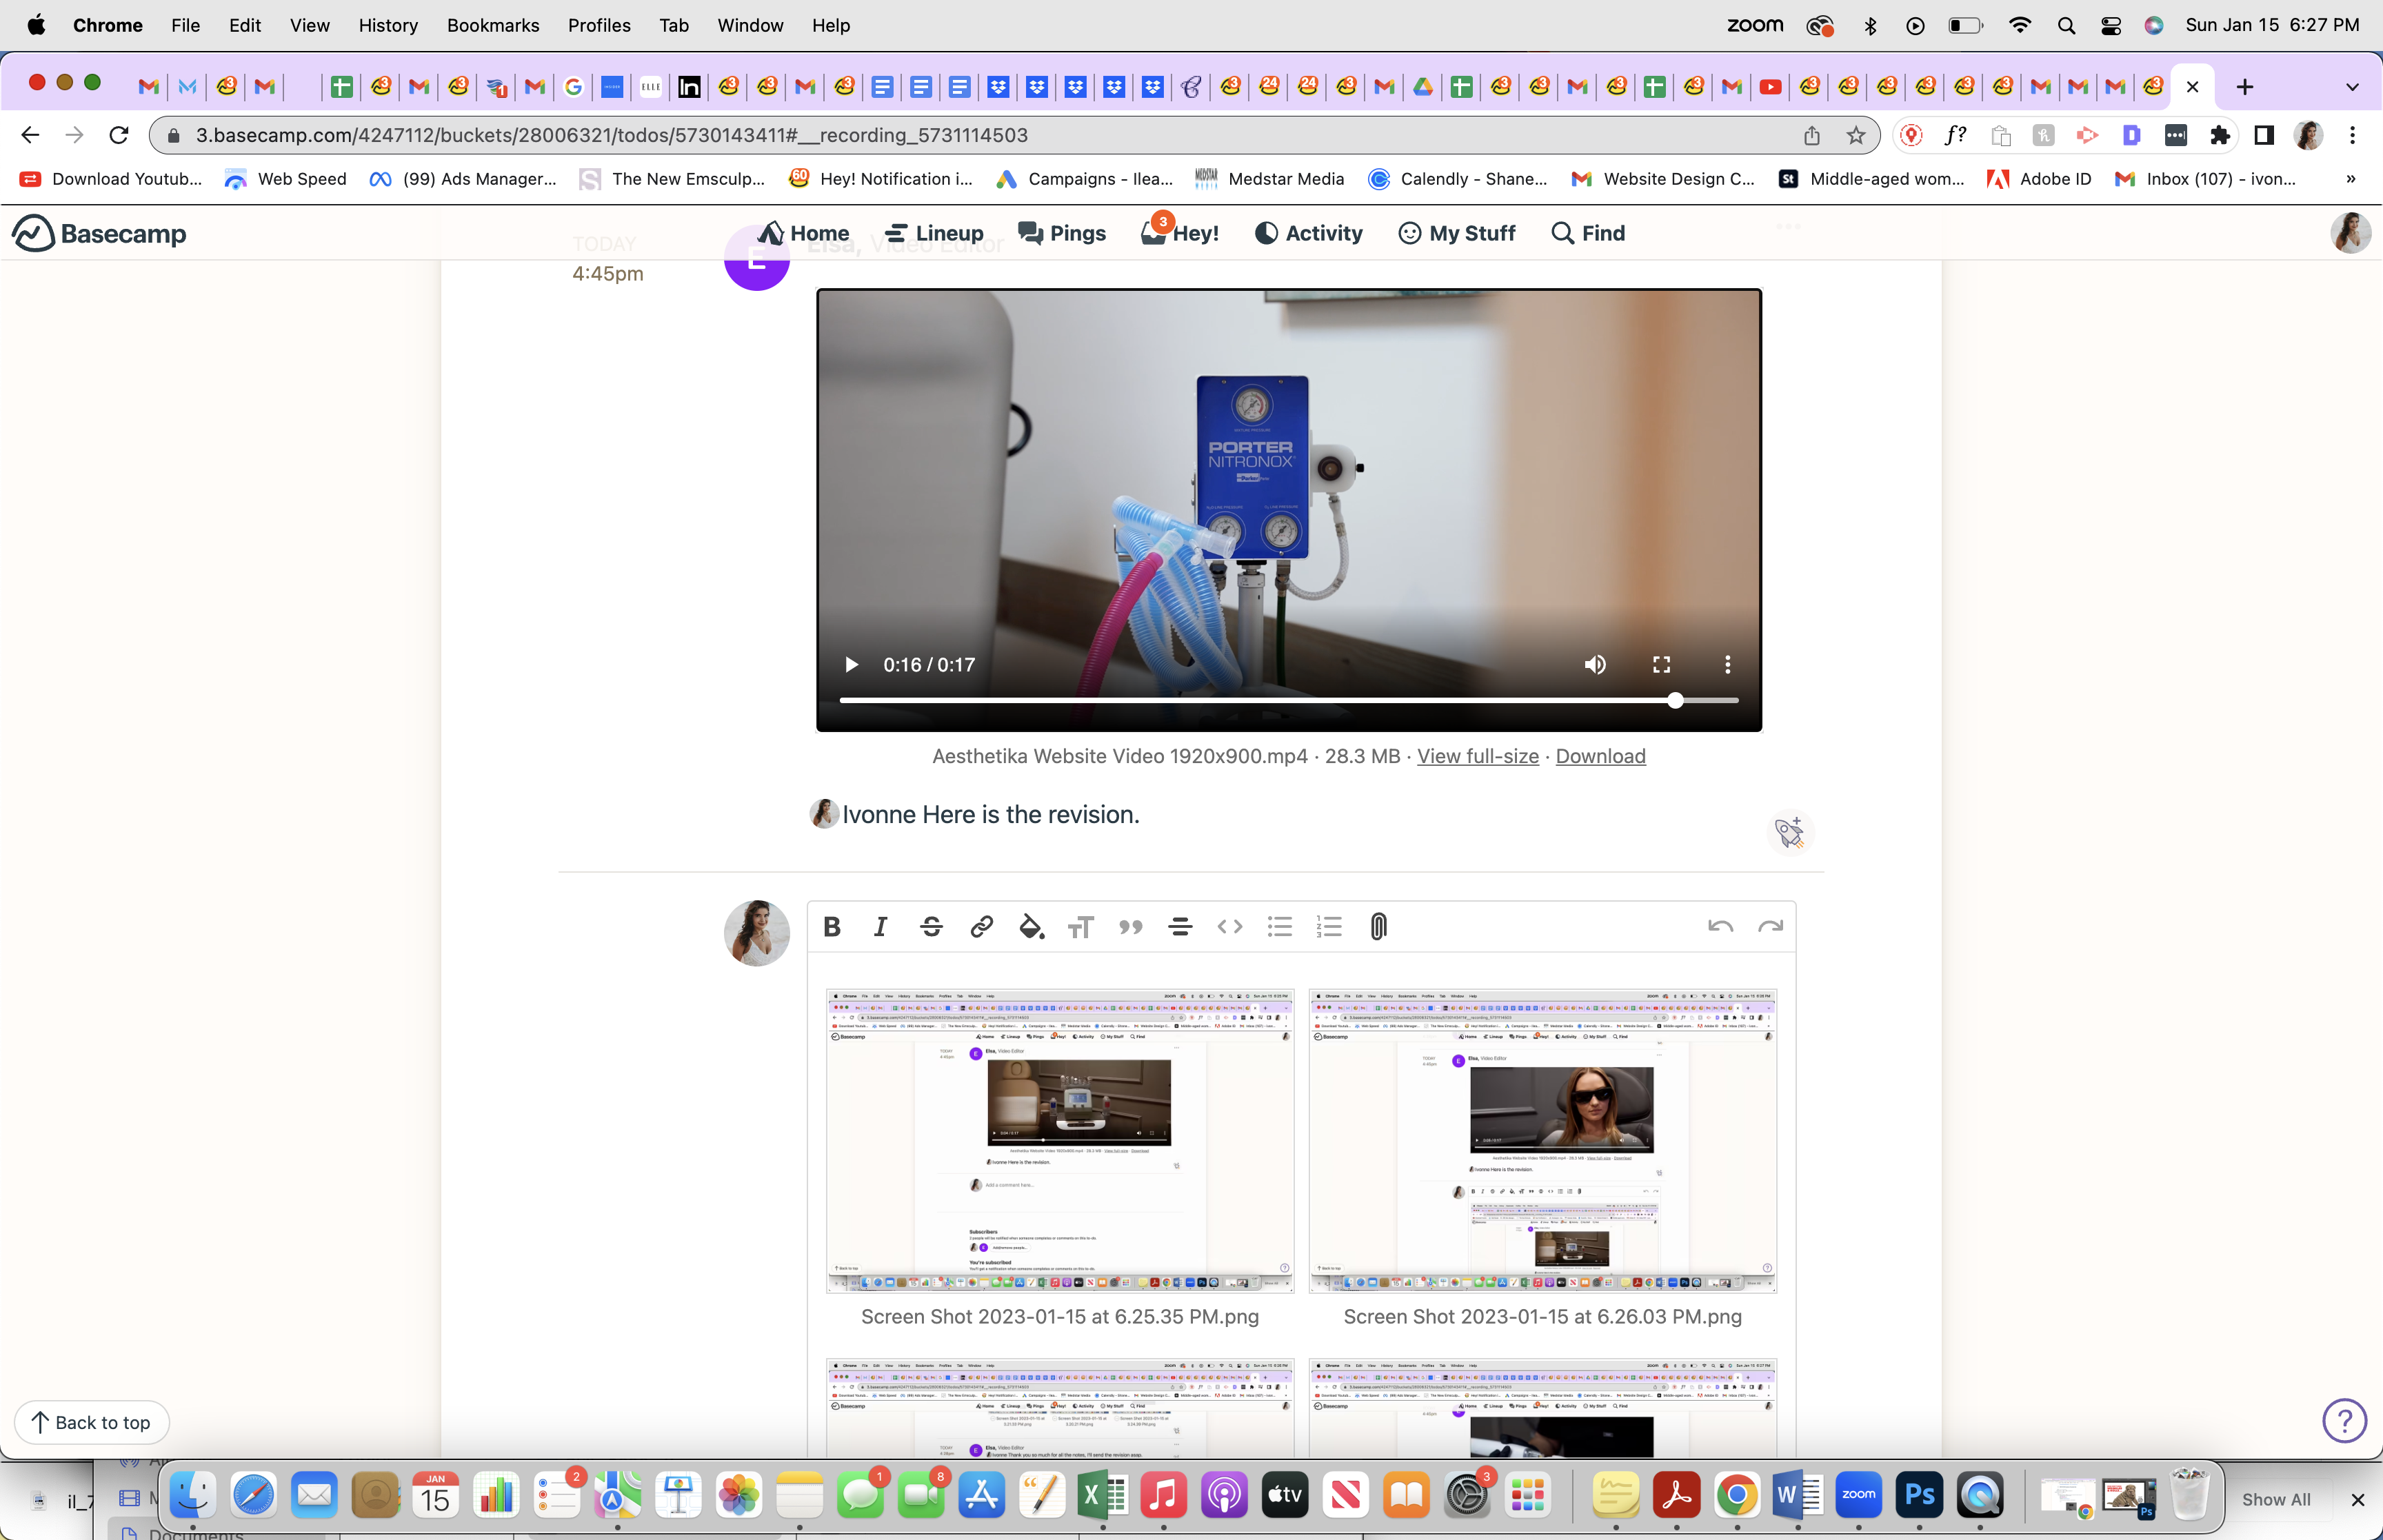Insert a code block from the toolbar
Screen dimensions: 2383x1540
pyautogui.click(x=1230, y=927)
